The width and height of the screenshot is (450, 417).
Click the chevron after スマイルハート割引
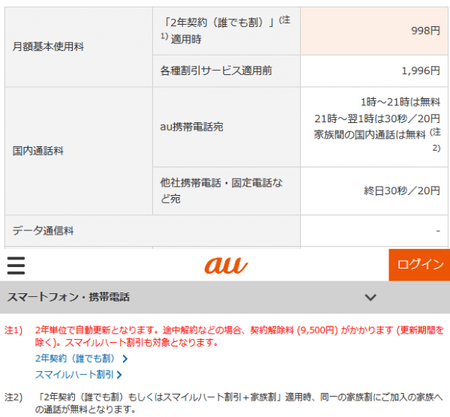coord(119,375)
